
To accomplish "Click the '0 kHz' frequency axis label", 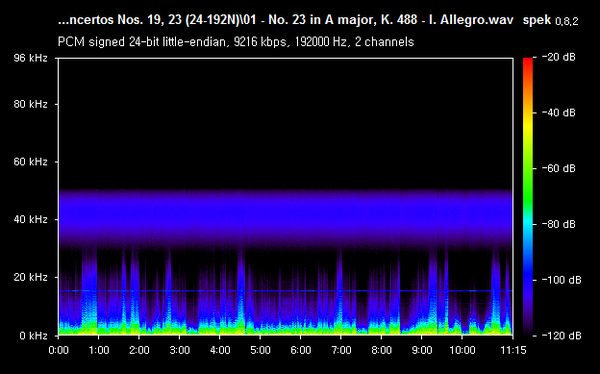I will 34,336.
